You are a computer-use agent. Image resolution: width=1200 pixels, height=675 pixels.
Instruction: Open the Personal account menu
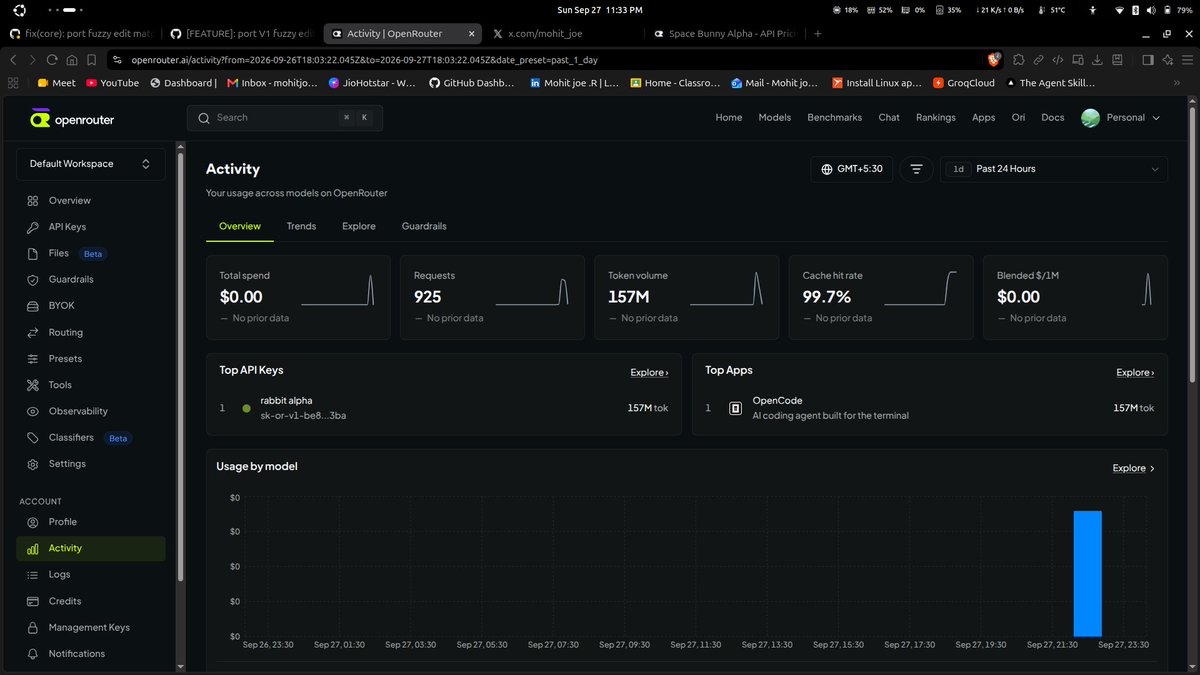[1121, 118]
